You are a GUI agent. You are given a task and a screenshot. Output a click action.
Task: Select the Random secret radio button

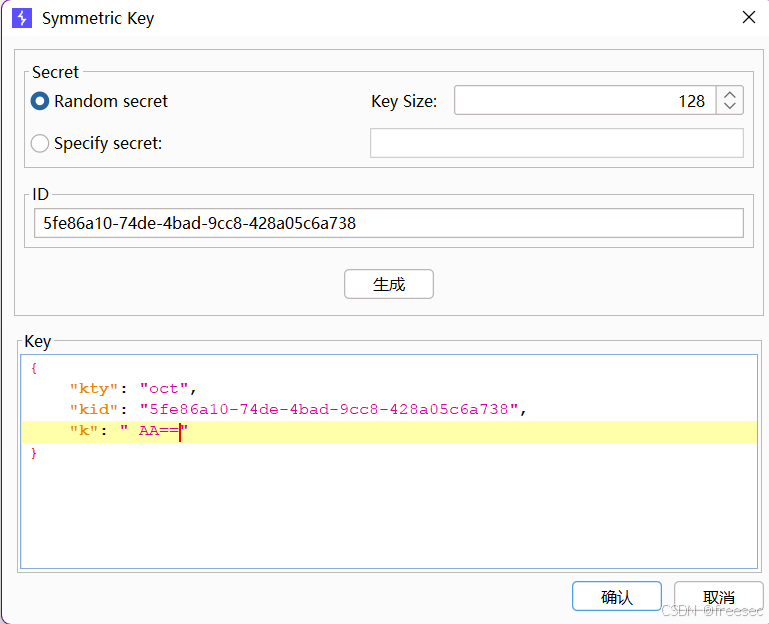point(40,101)
